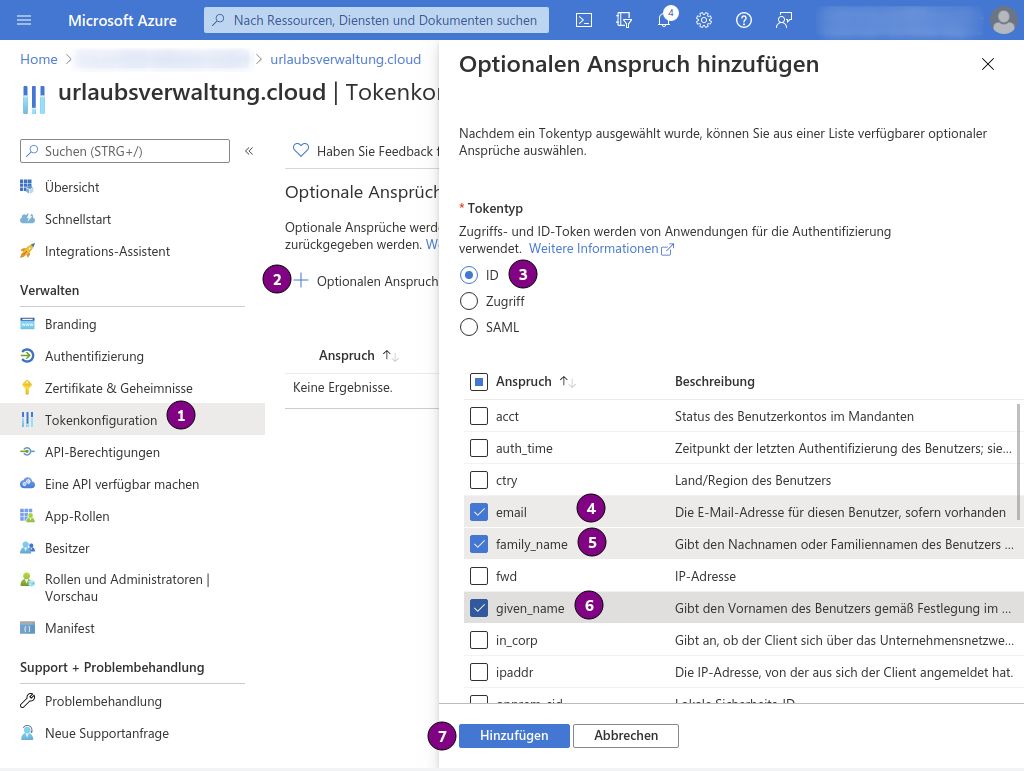The width and height of the screenshot is (1024, 771).
Task: Select the SAML token type radio
Action: tap(468, 327)
